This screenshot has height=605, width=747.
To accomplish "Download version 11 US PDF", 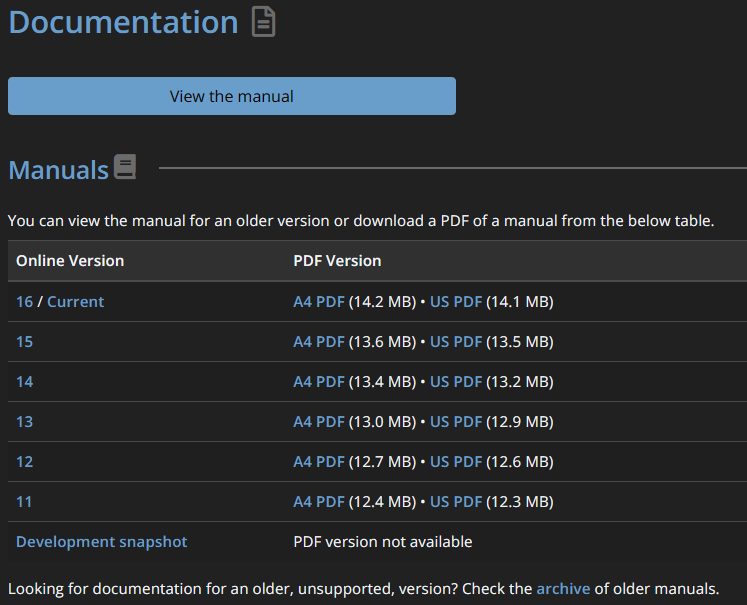I will (x=456, y=501).
